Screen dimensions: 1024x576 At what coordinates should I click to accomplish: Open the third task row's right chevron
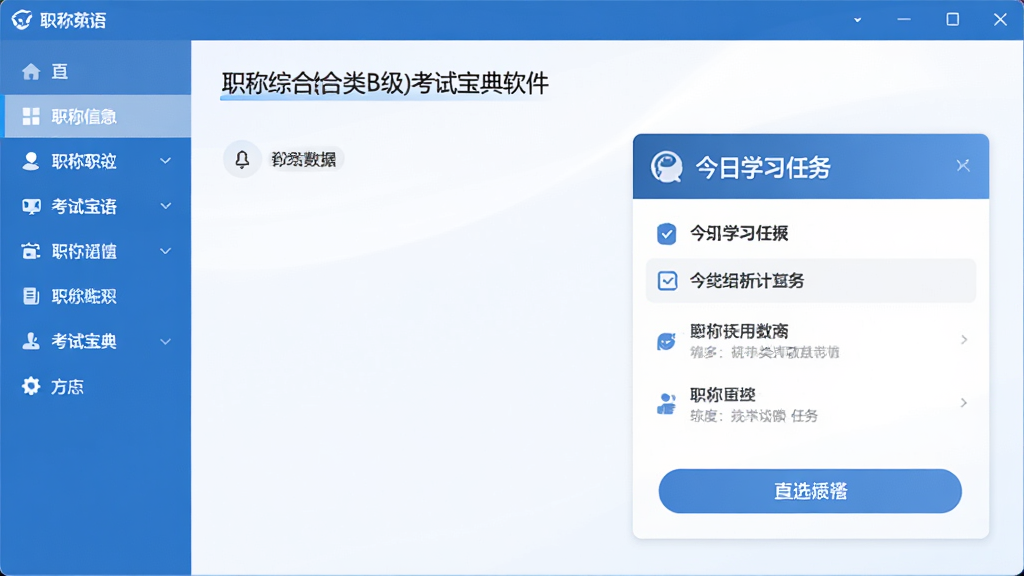pos(964,340)
